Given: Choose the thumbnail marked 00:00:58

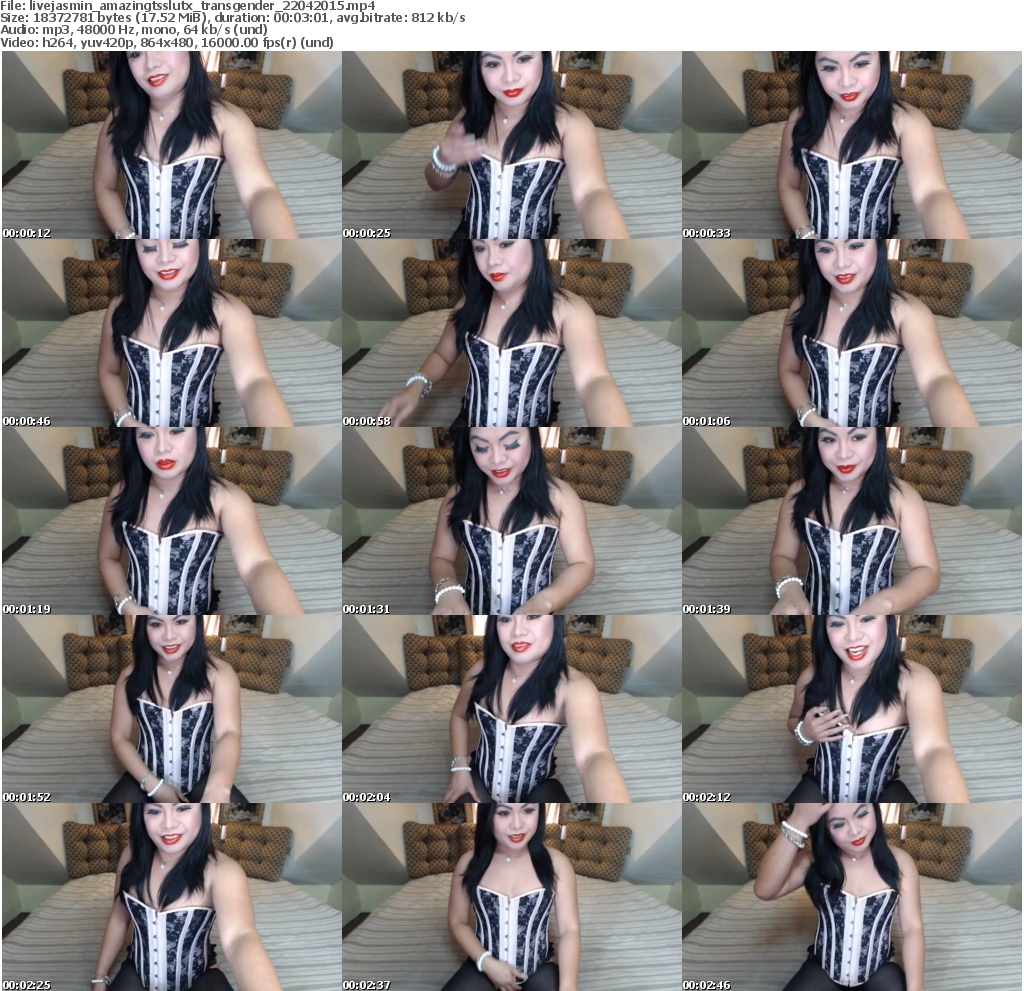Looking at the screenshot, I should [x=511, y=333].
